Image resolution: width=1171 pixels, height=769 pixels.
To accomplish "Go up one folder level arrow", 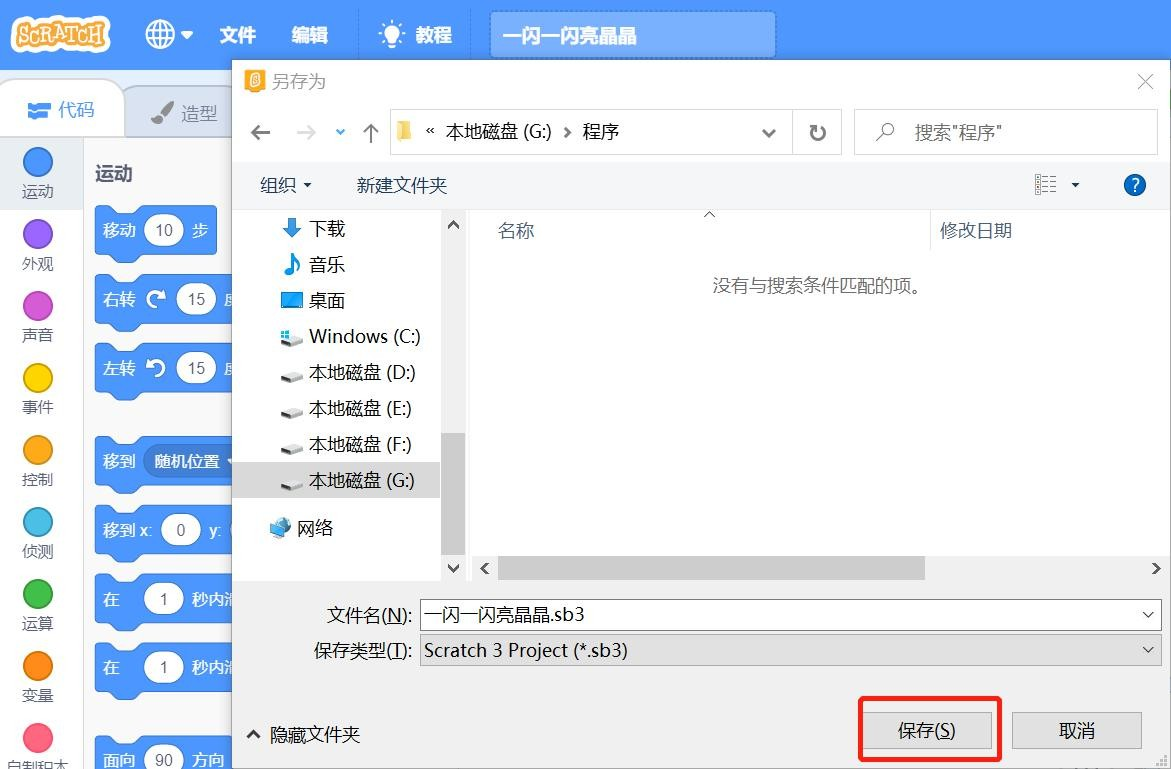I will click(x=370, y=133).
